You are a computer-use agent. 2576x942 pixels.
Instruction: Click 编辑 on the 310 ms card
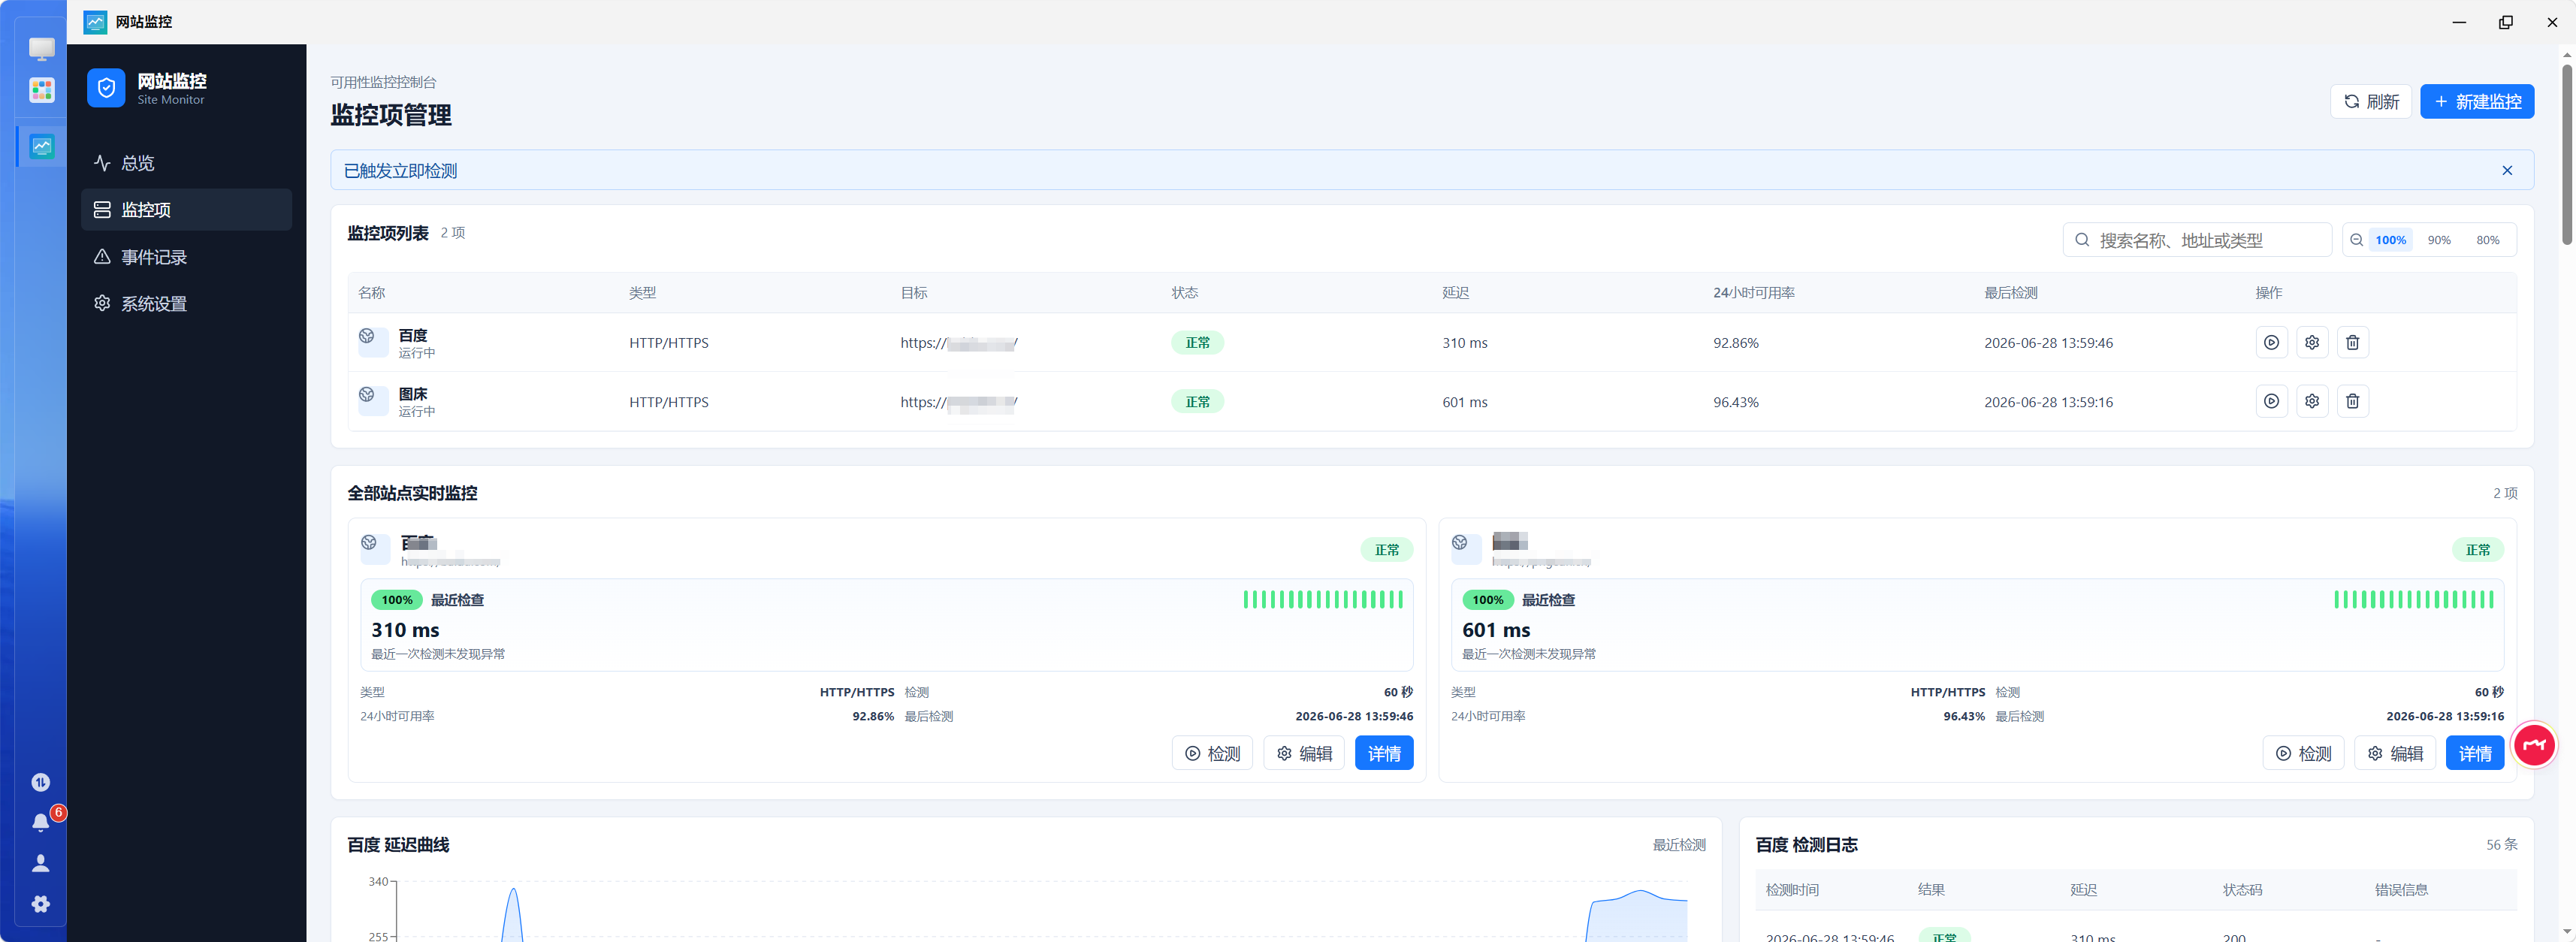[x=1304, y=753]
